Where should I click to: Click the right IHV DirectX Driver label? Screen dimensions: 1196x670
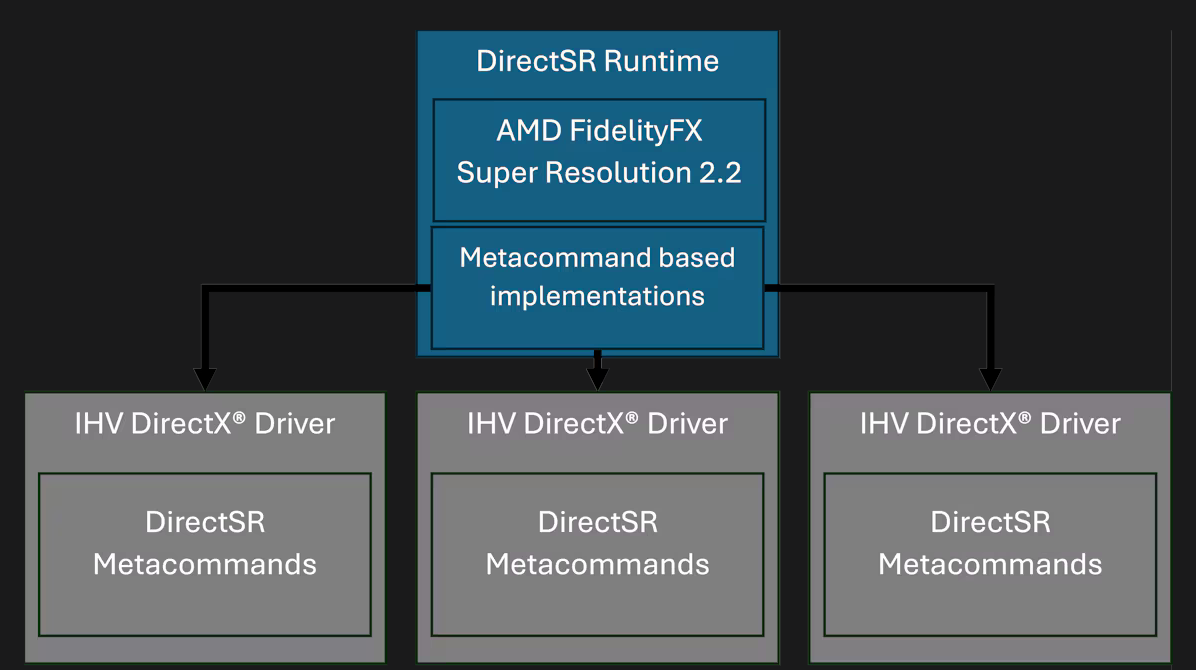(x=990, y=423)
